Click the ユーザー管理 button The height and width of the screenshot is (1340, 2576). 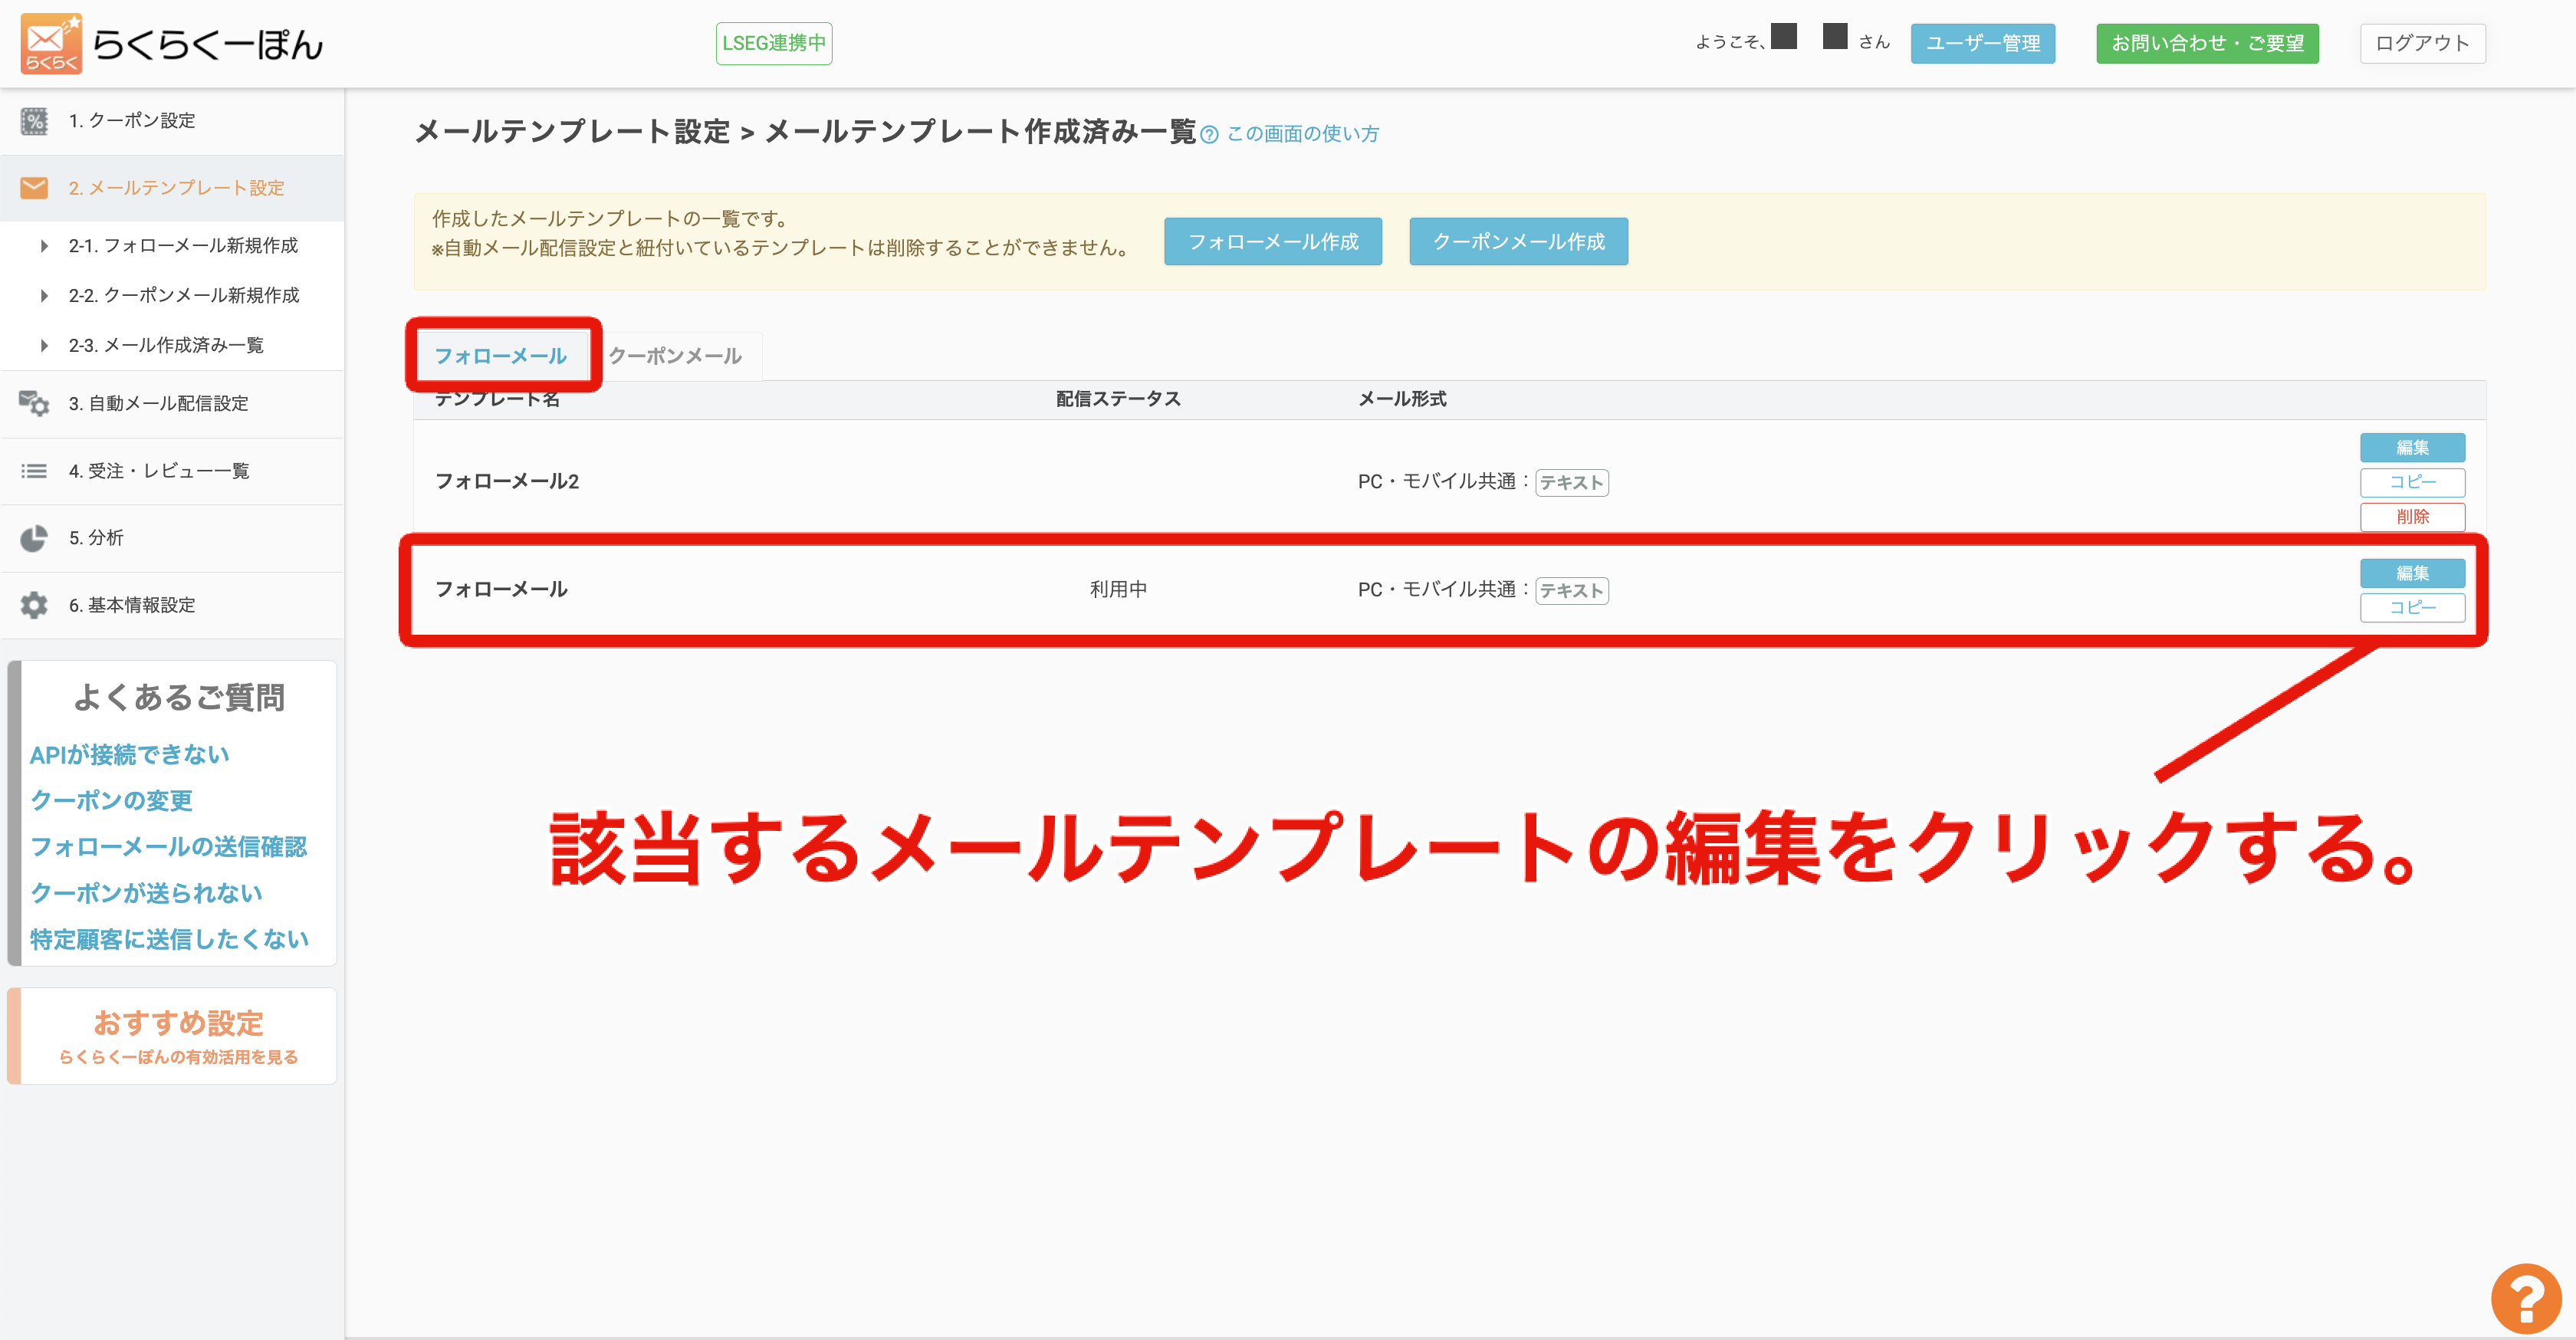[1983, 43]
